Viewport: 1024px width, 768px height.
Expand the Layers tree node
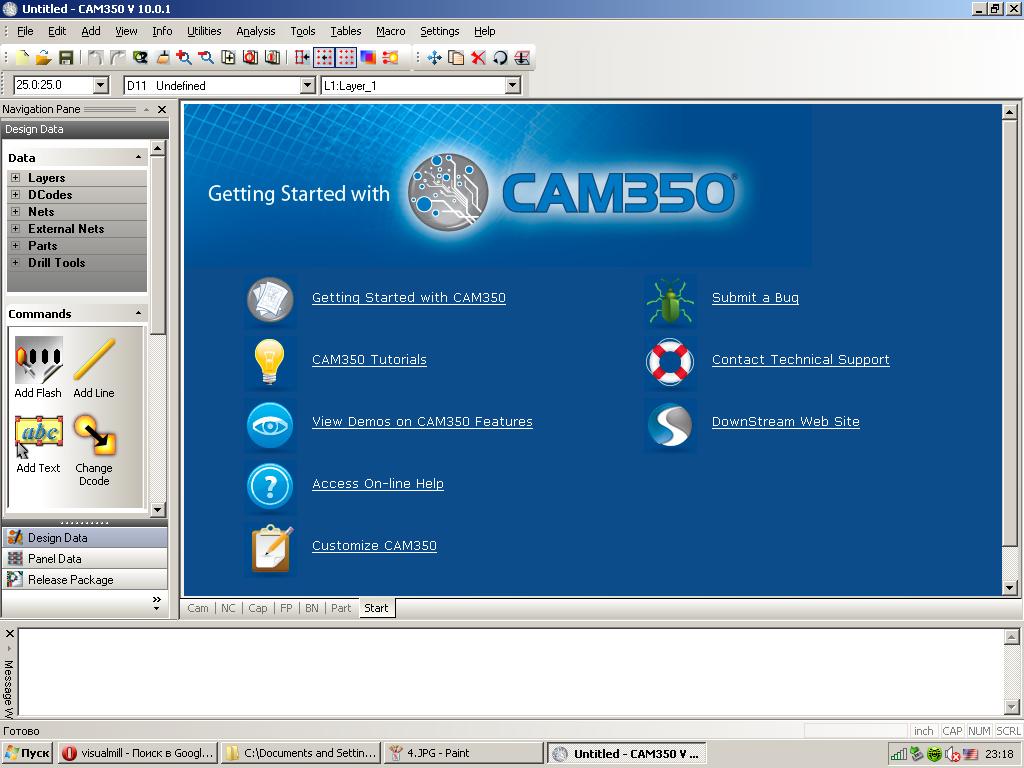point(16,178)
